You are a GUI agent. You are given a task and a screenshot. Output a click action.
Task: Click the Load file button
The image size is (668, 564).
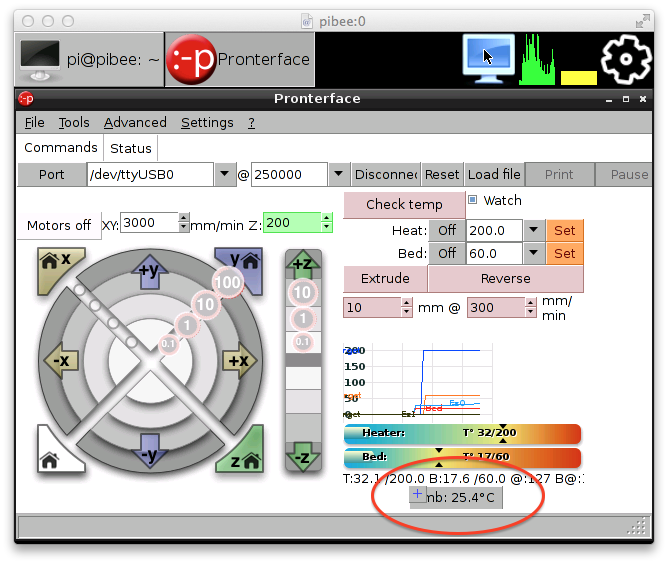[494, 174]
